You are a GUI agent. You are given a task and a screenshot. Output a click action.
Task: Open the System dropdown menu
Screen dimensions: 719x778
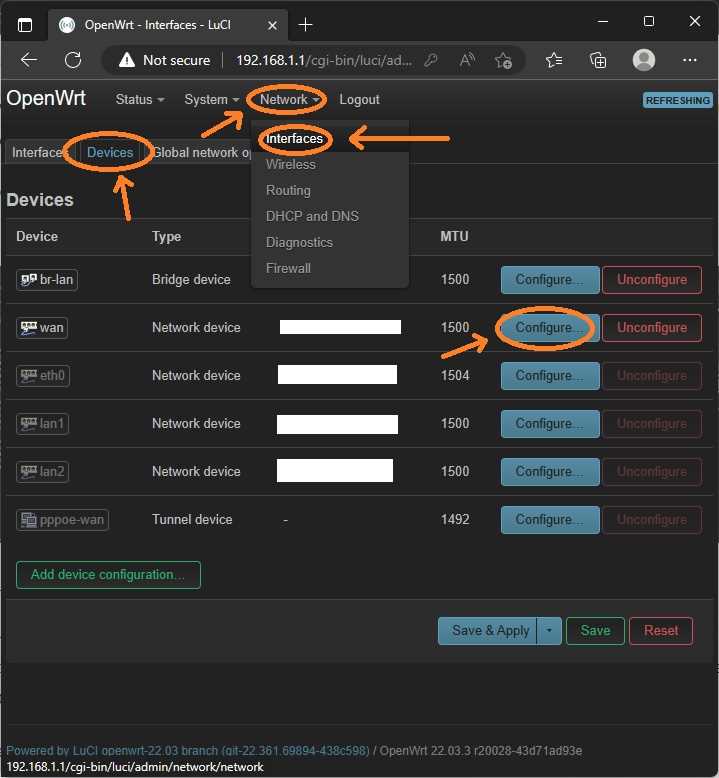(x=212, y=100)
